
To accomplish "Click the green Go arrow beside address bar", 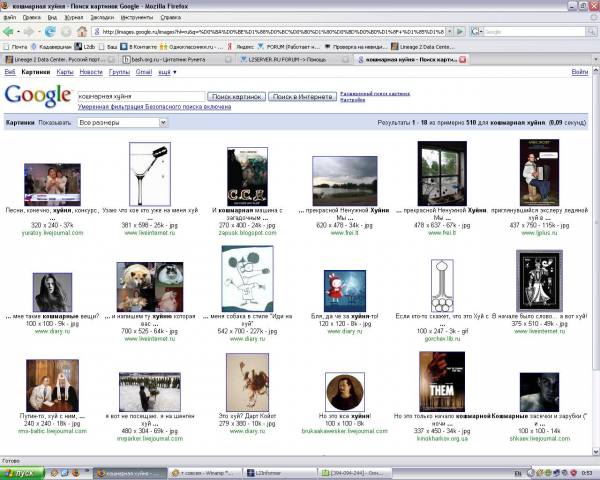I will pyautogui.click(x=460, y=31).
